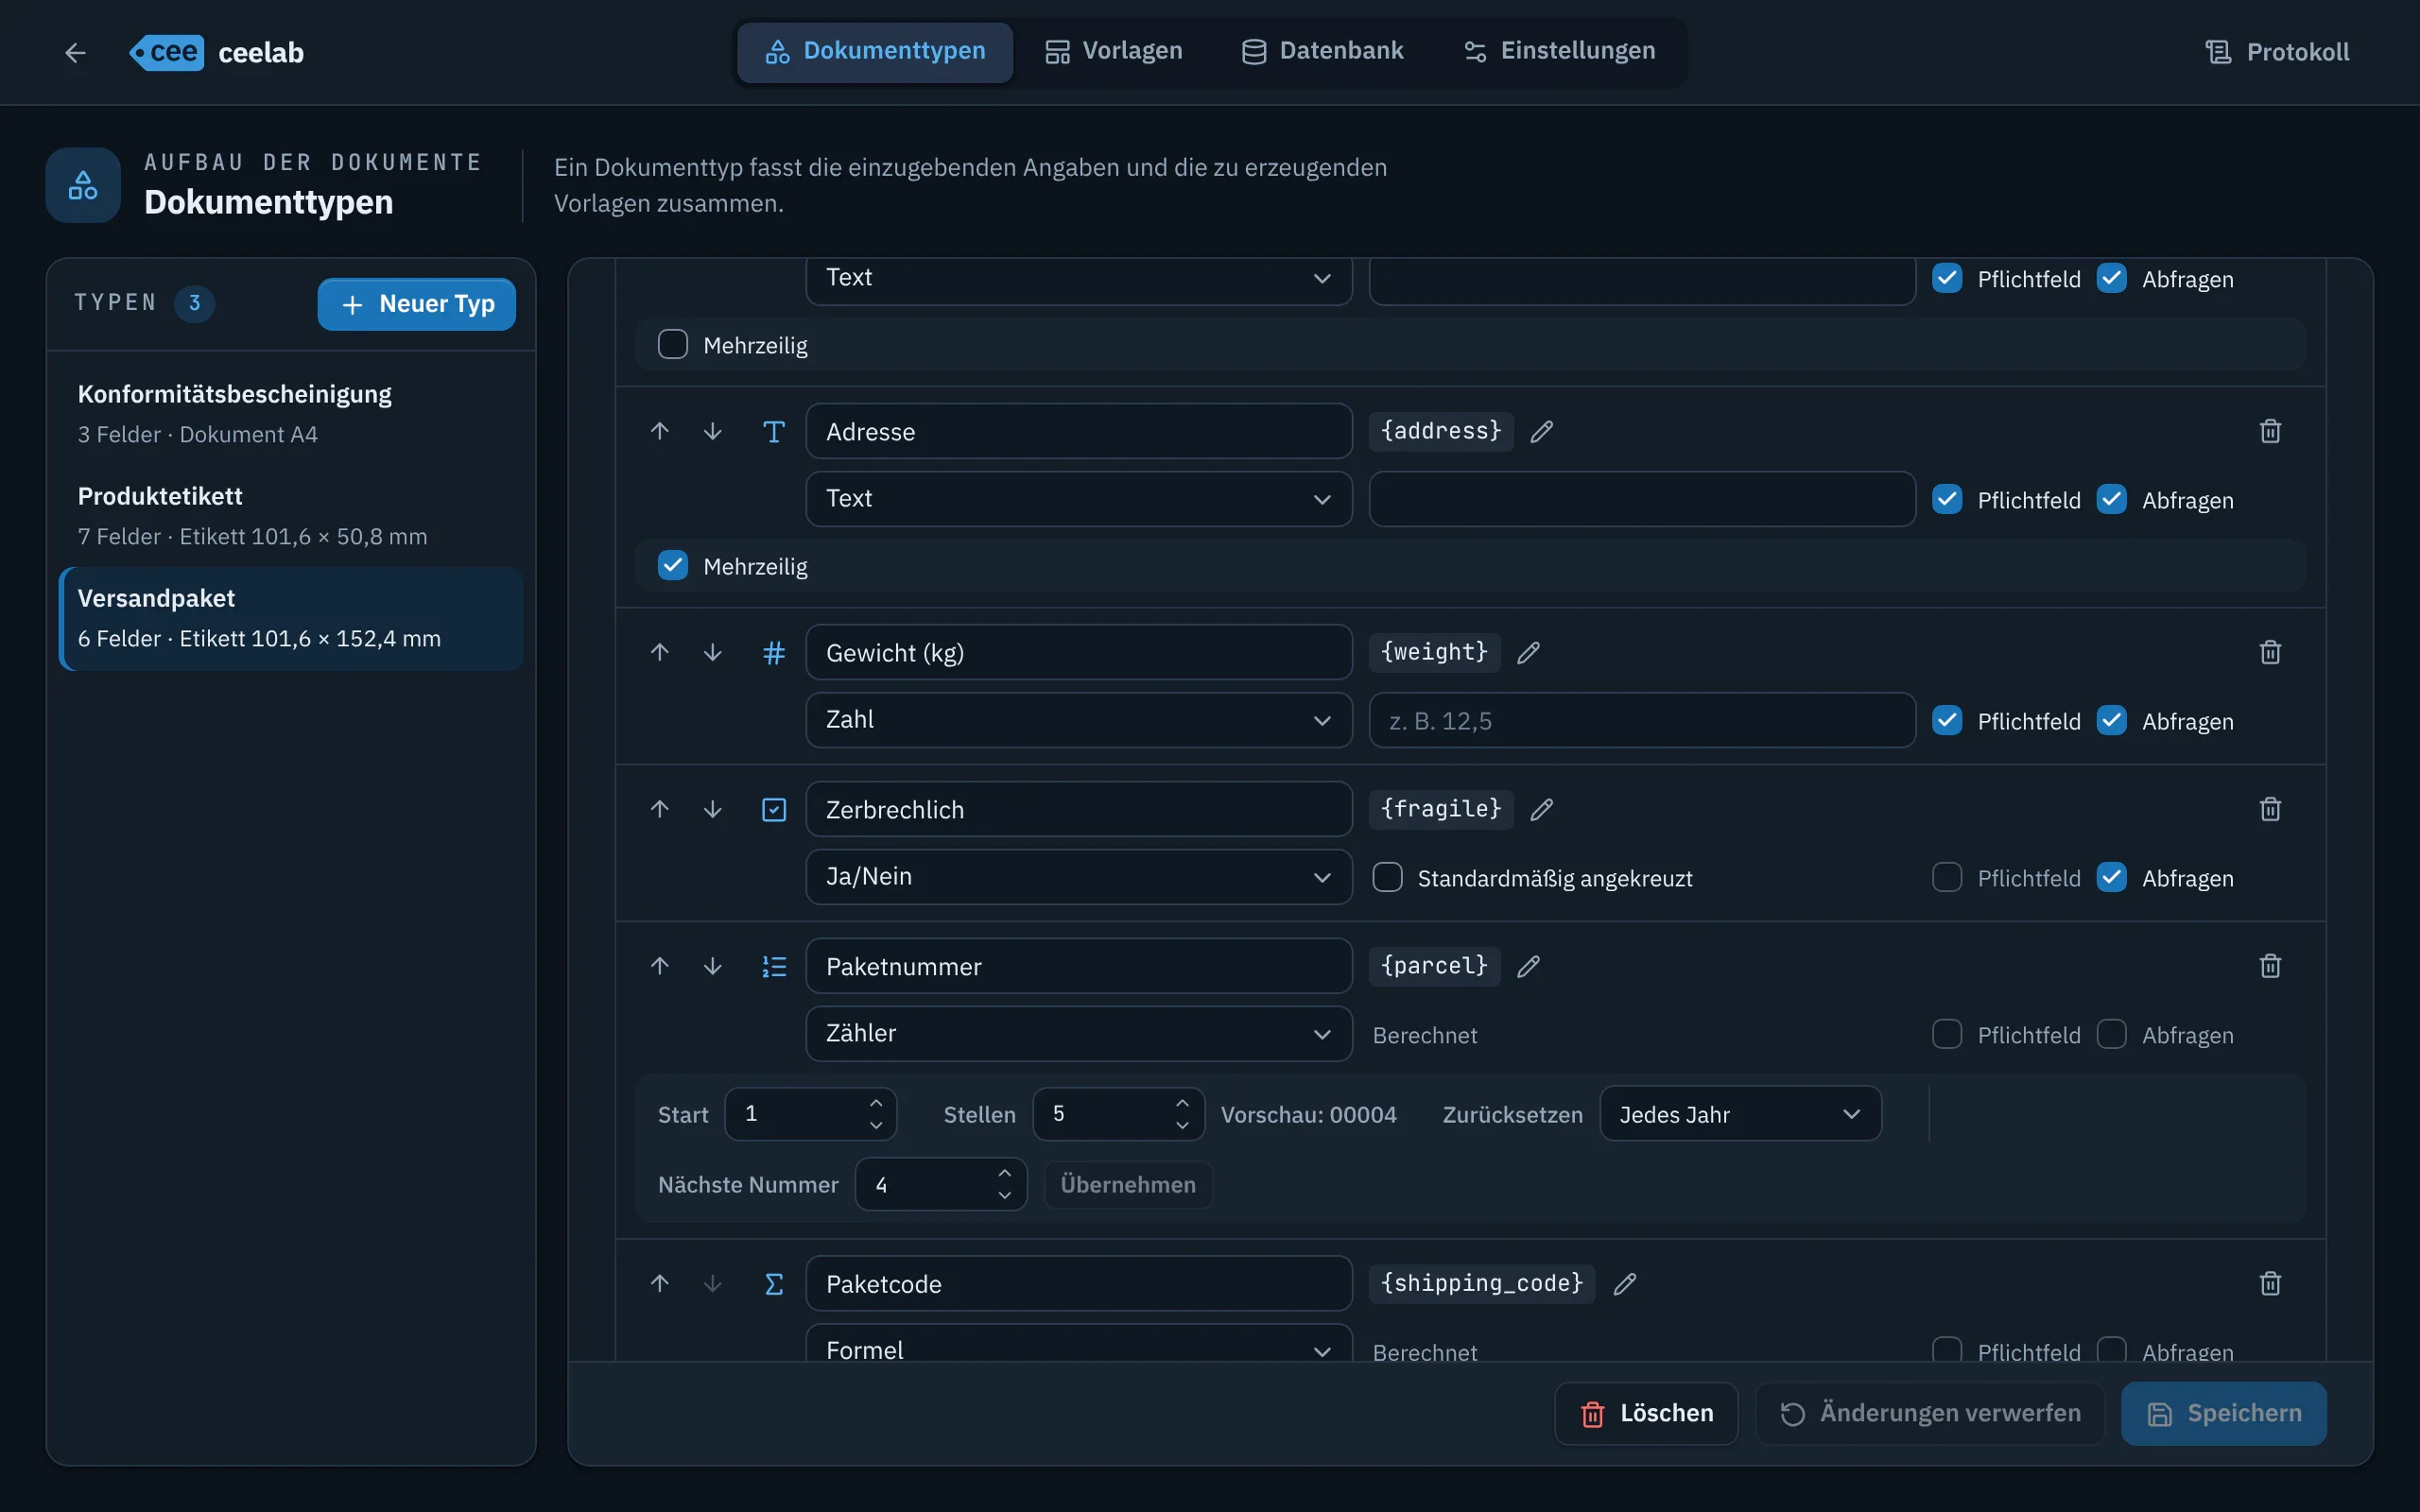Viewport: 2420px width, 1512px height.
Task: Open the Jedes Jahr reset dropdown
Action: point(1740,1114)
